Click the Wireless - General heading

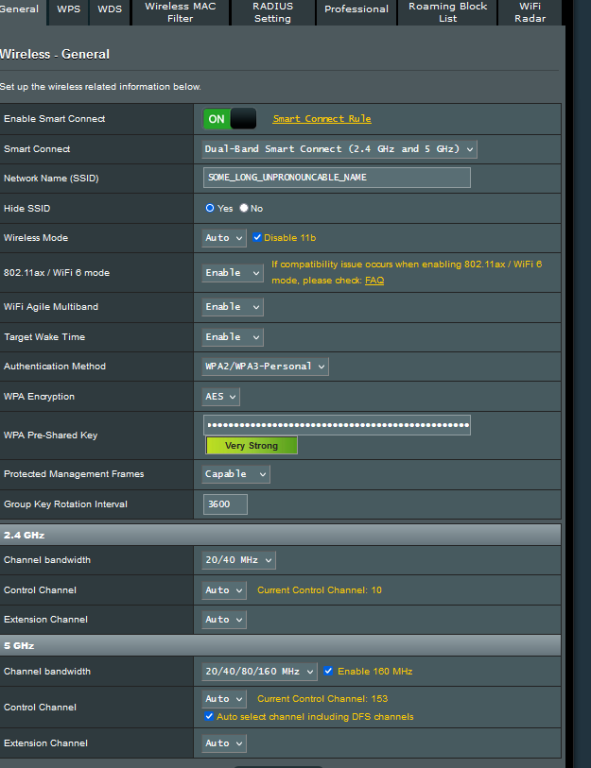tap(55, 54)
